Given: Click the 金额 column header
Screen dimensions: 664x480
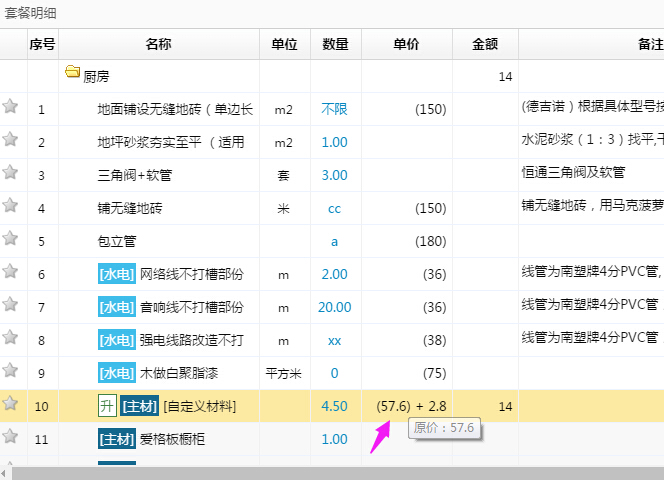Looking at the screenshot, I should pyautogui.click(x=485, y=44).
